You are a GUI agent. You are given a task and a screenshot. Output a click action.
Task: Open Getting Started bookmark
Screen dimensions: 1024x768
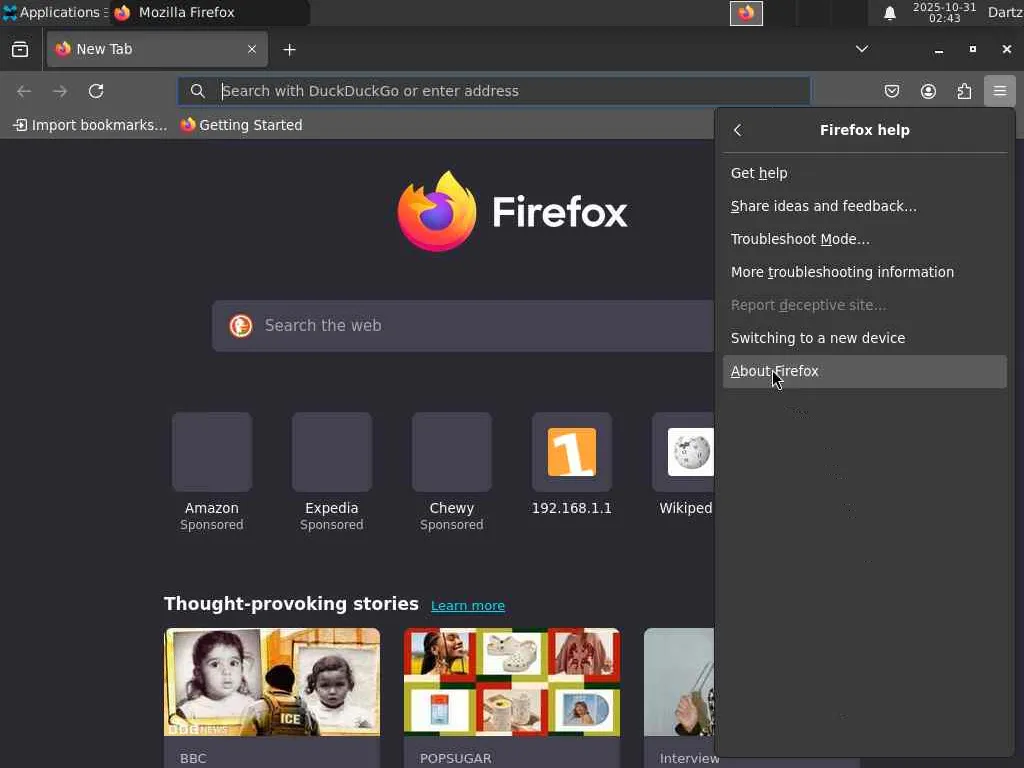click(x=242, y=125)
